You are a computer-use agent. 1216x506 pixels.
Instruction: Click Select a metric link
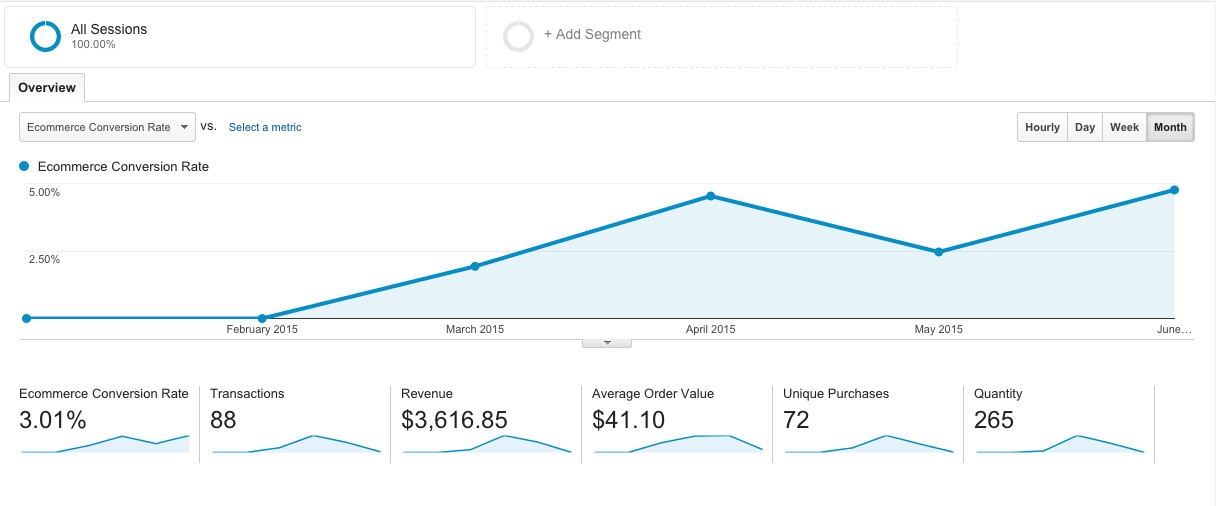point(265,127)
